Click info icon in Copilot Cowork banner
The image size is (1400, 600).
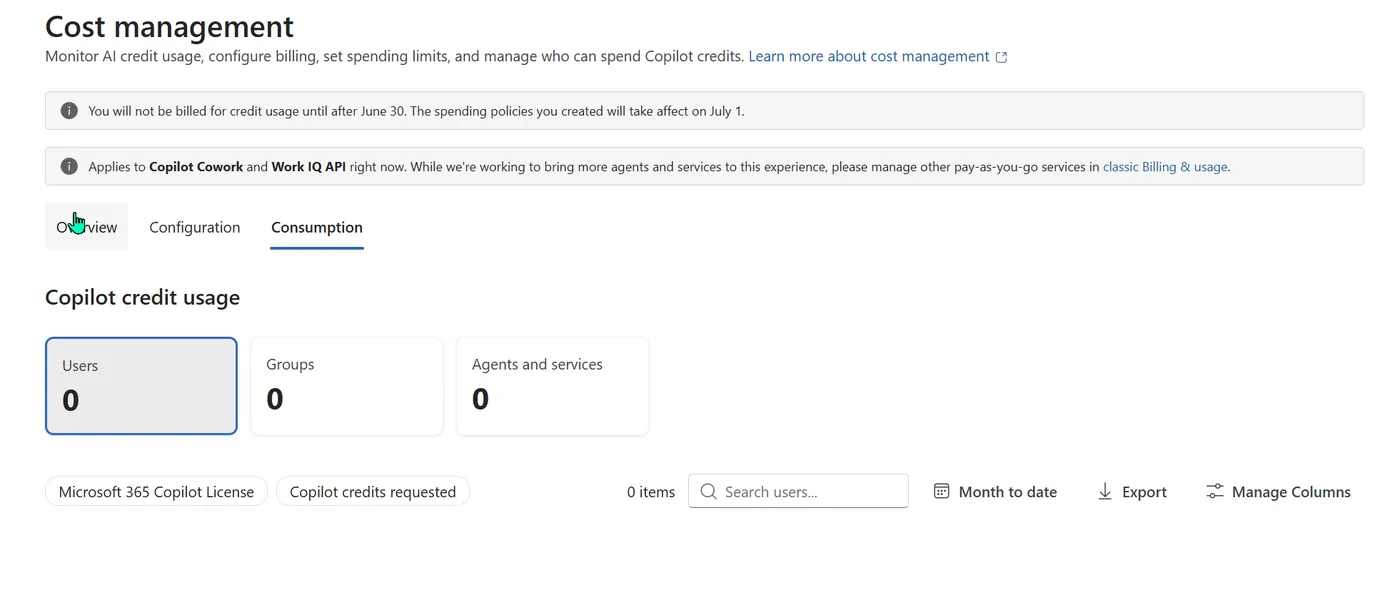[69, 166]
